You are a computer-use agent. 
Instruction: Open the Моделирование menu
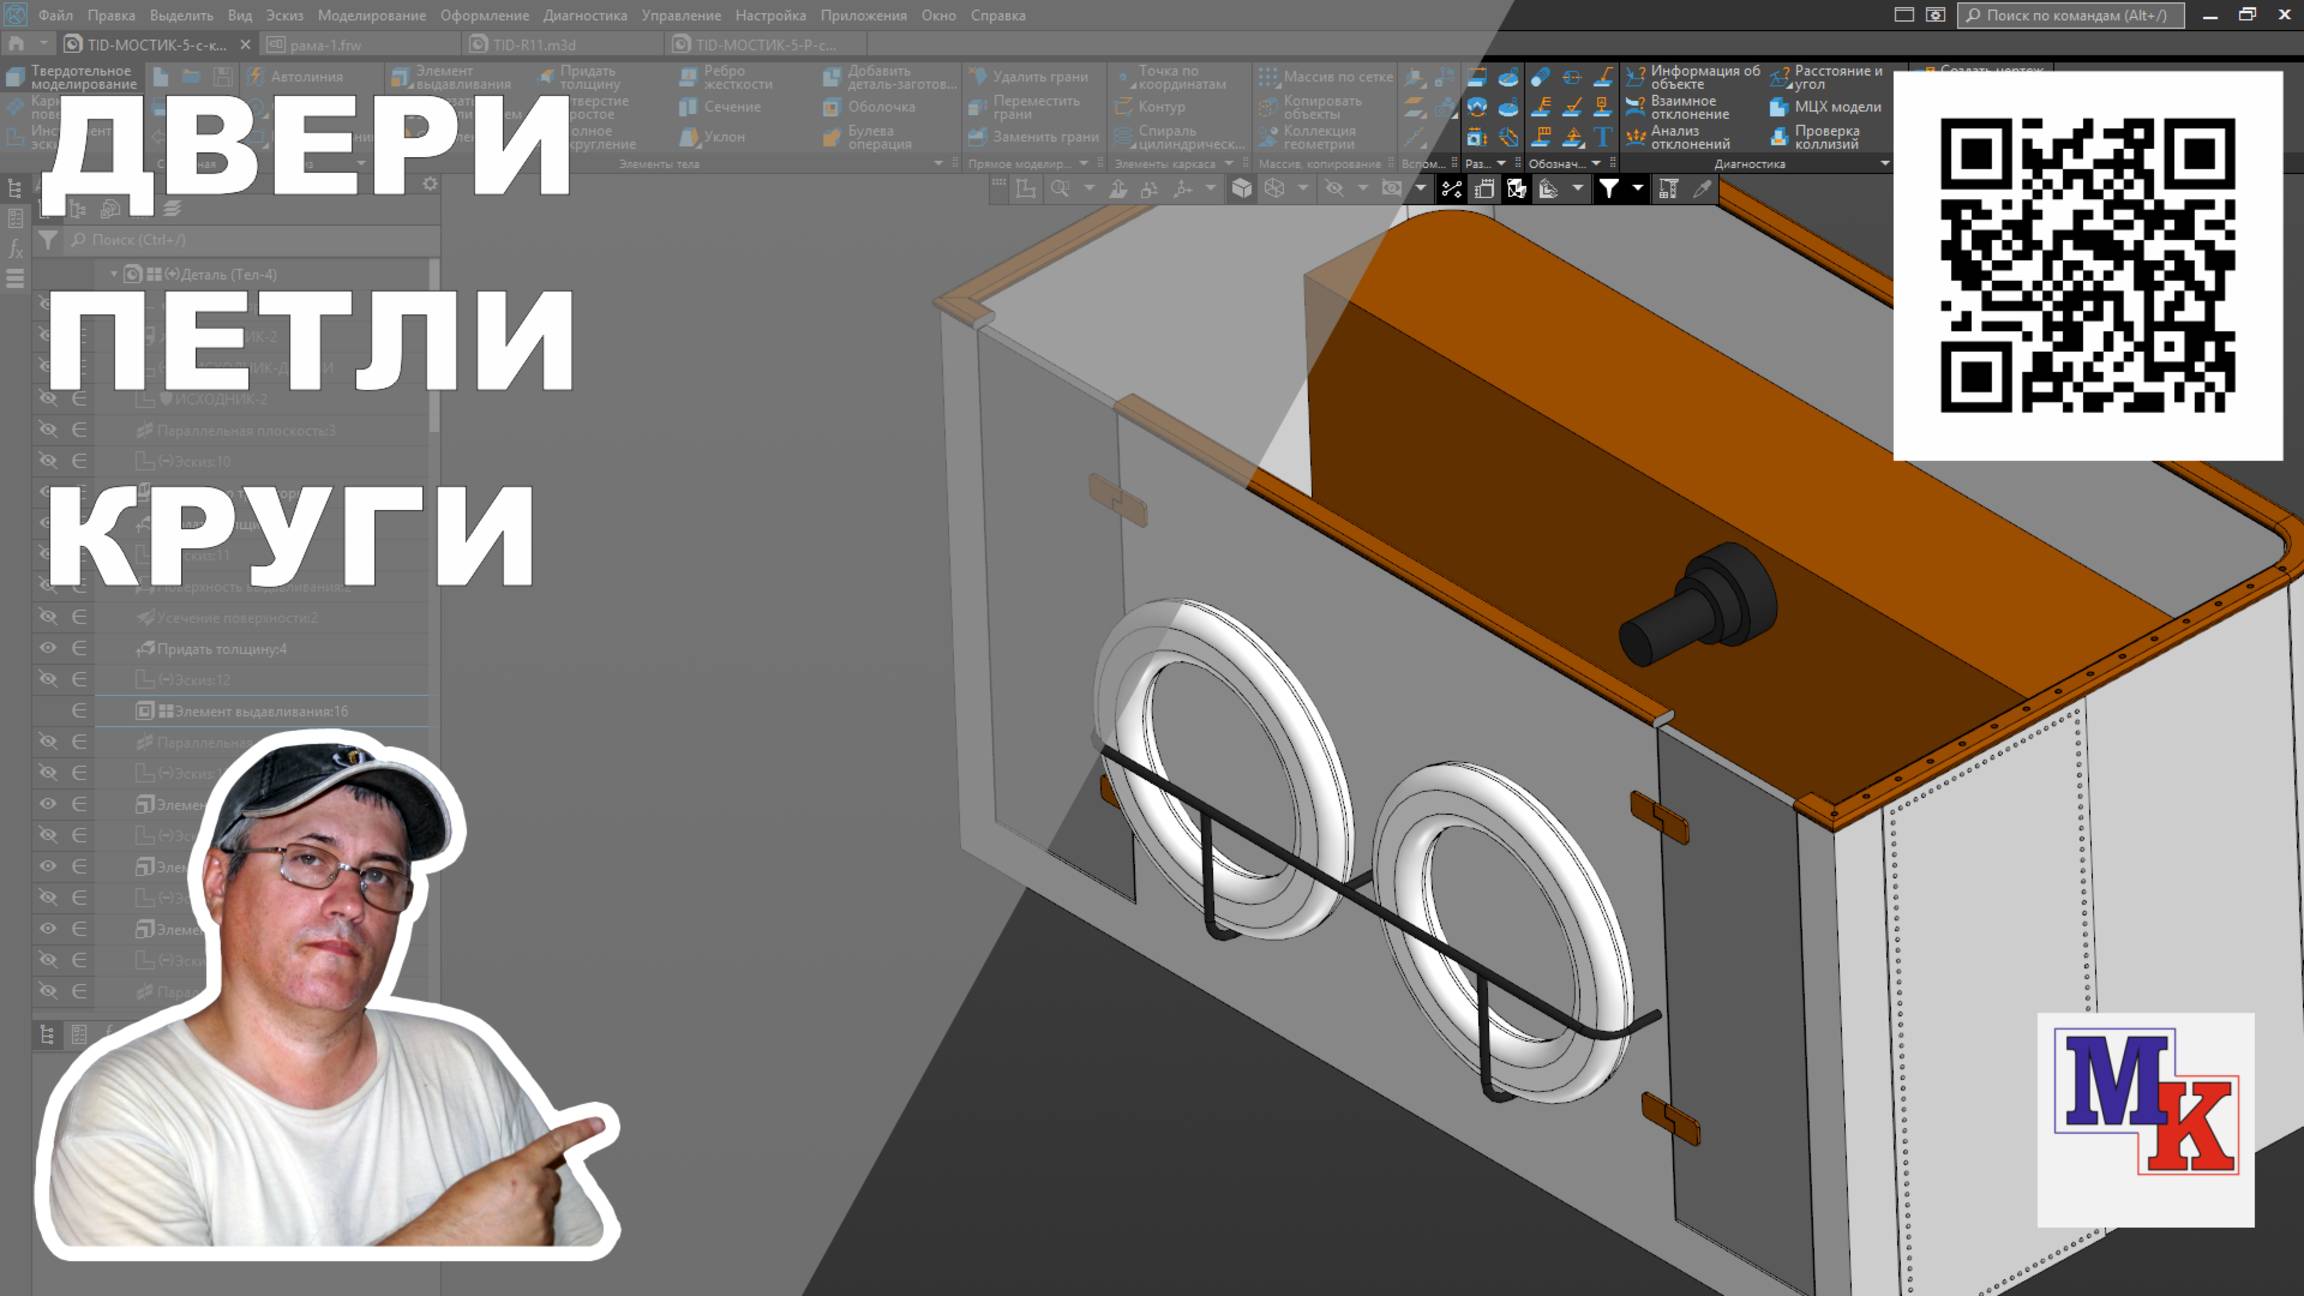pyautogui.click(x=371, y=15)
